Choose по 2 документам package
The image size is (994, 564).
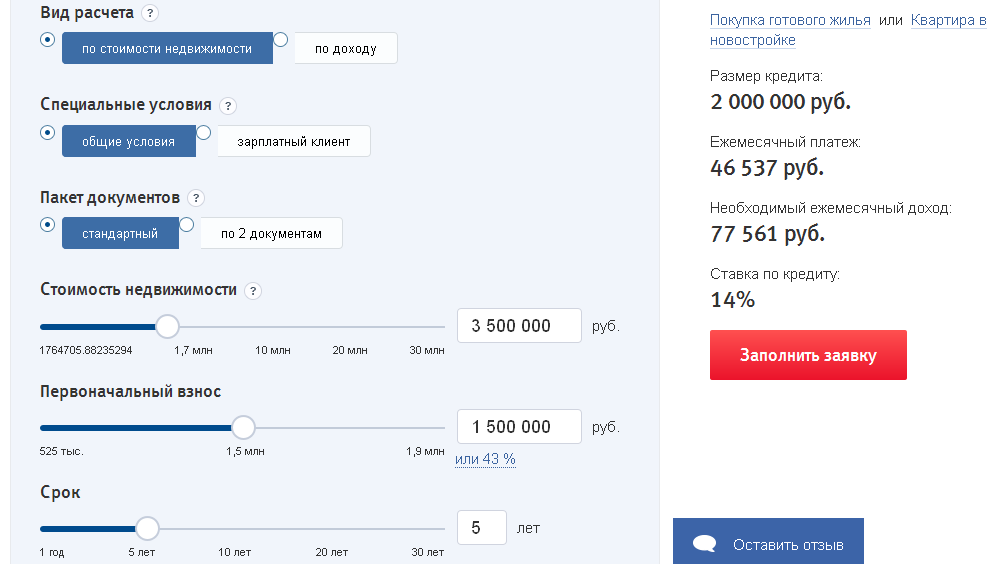click(x=271, y=234)
